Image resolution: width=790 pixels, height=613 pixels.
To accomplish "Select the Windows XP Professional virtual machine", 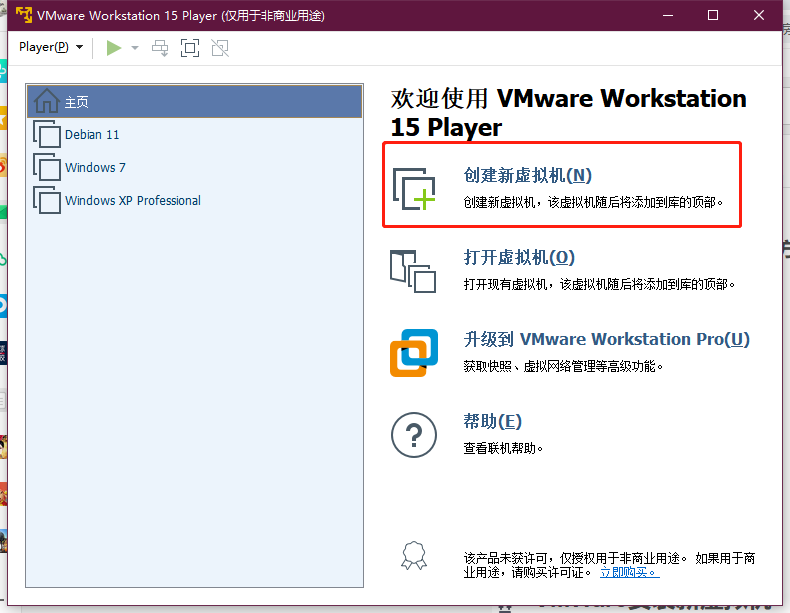I will point(194,200).
